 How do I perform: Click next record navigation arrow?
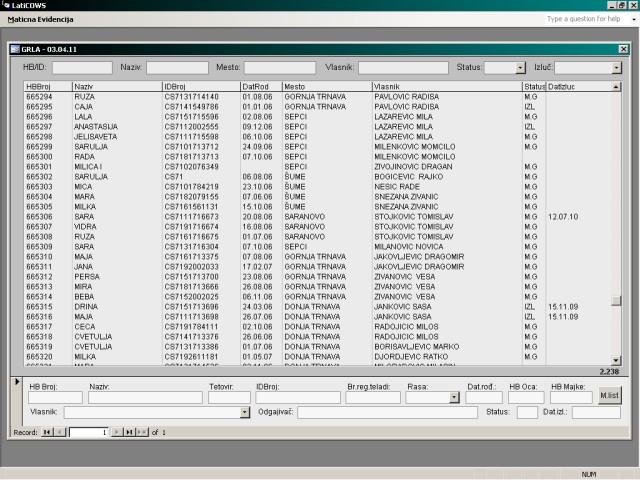tap(117, 432)
